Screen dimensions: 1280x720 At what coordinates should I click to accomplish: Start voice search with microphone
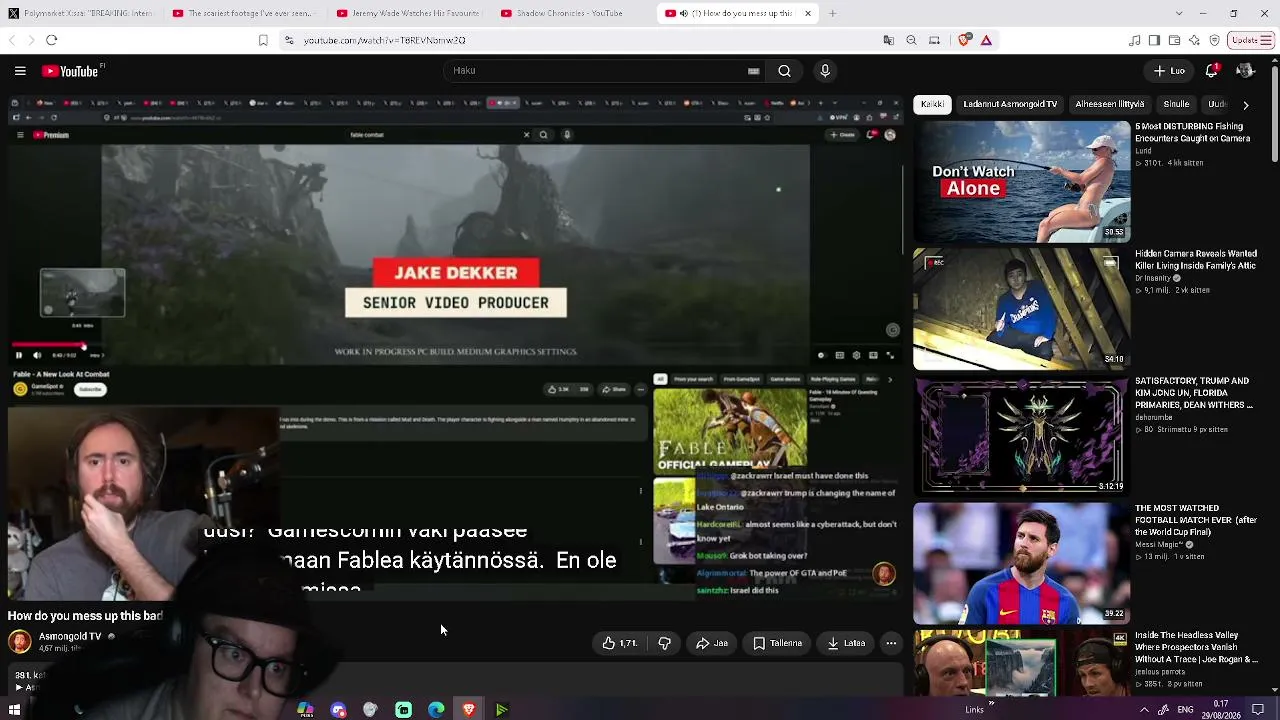[825, 71]
